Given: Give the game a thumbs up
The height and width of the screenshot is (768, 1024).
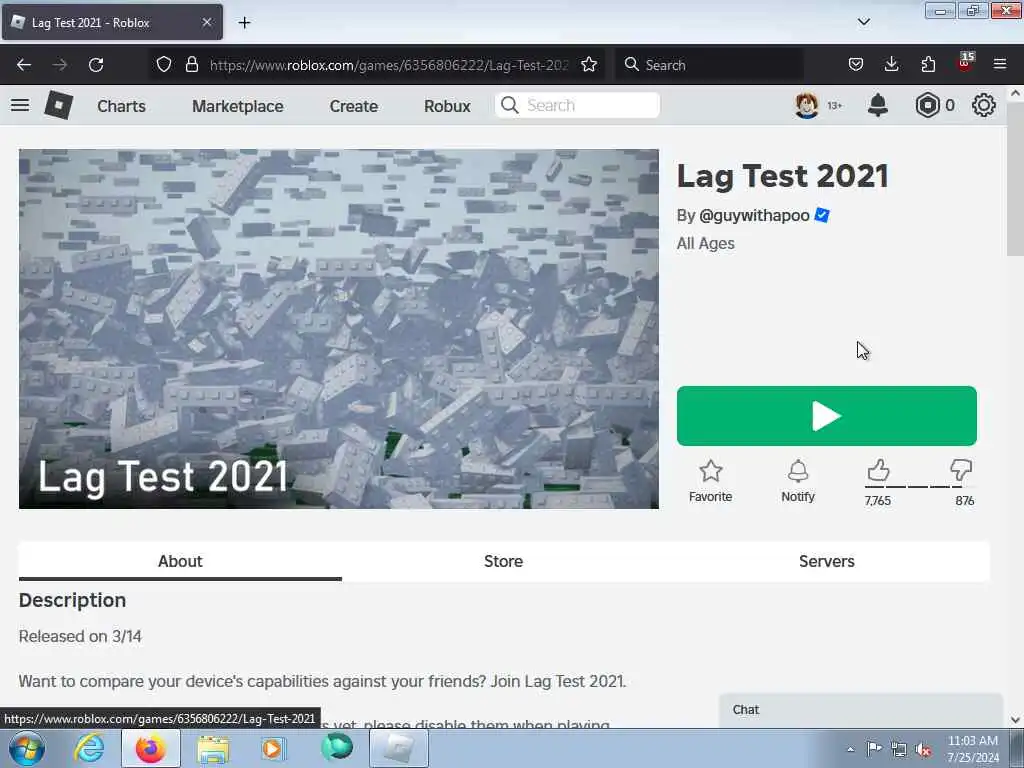Looking at the screenshot, I should (x=878, y=470).
